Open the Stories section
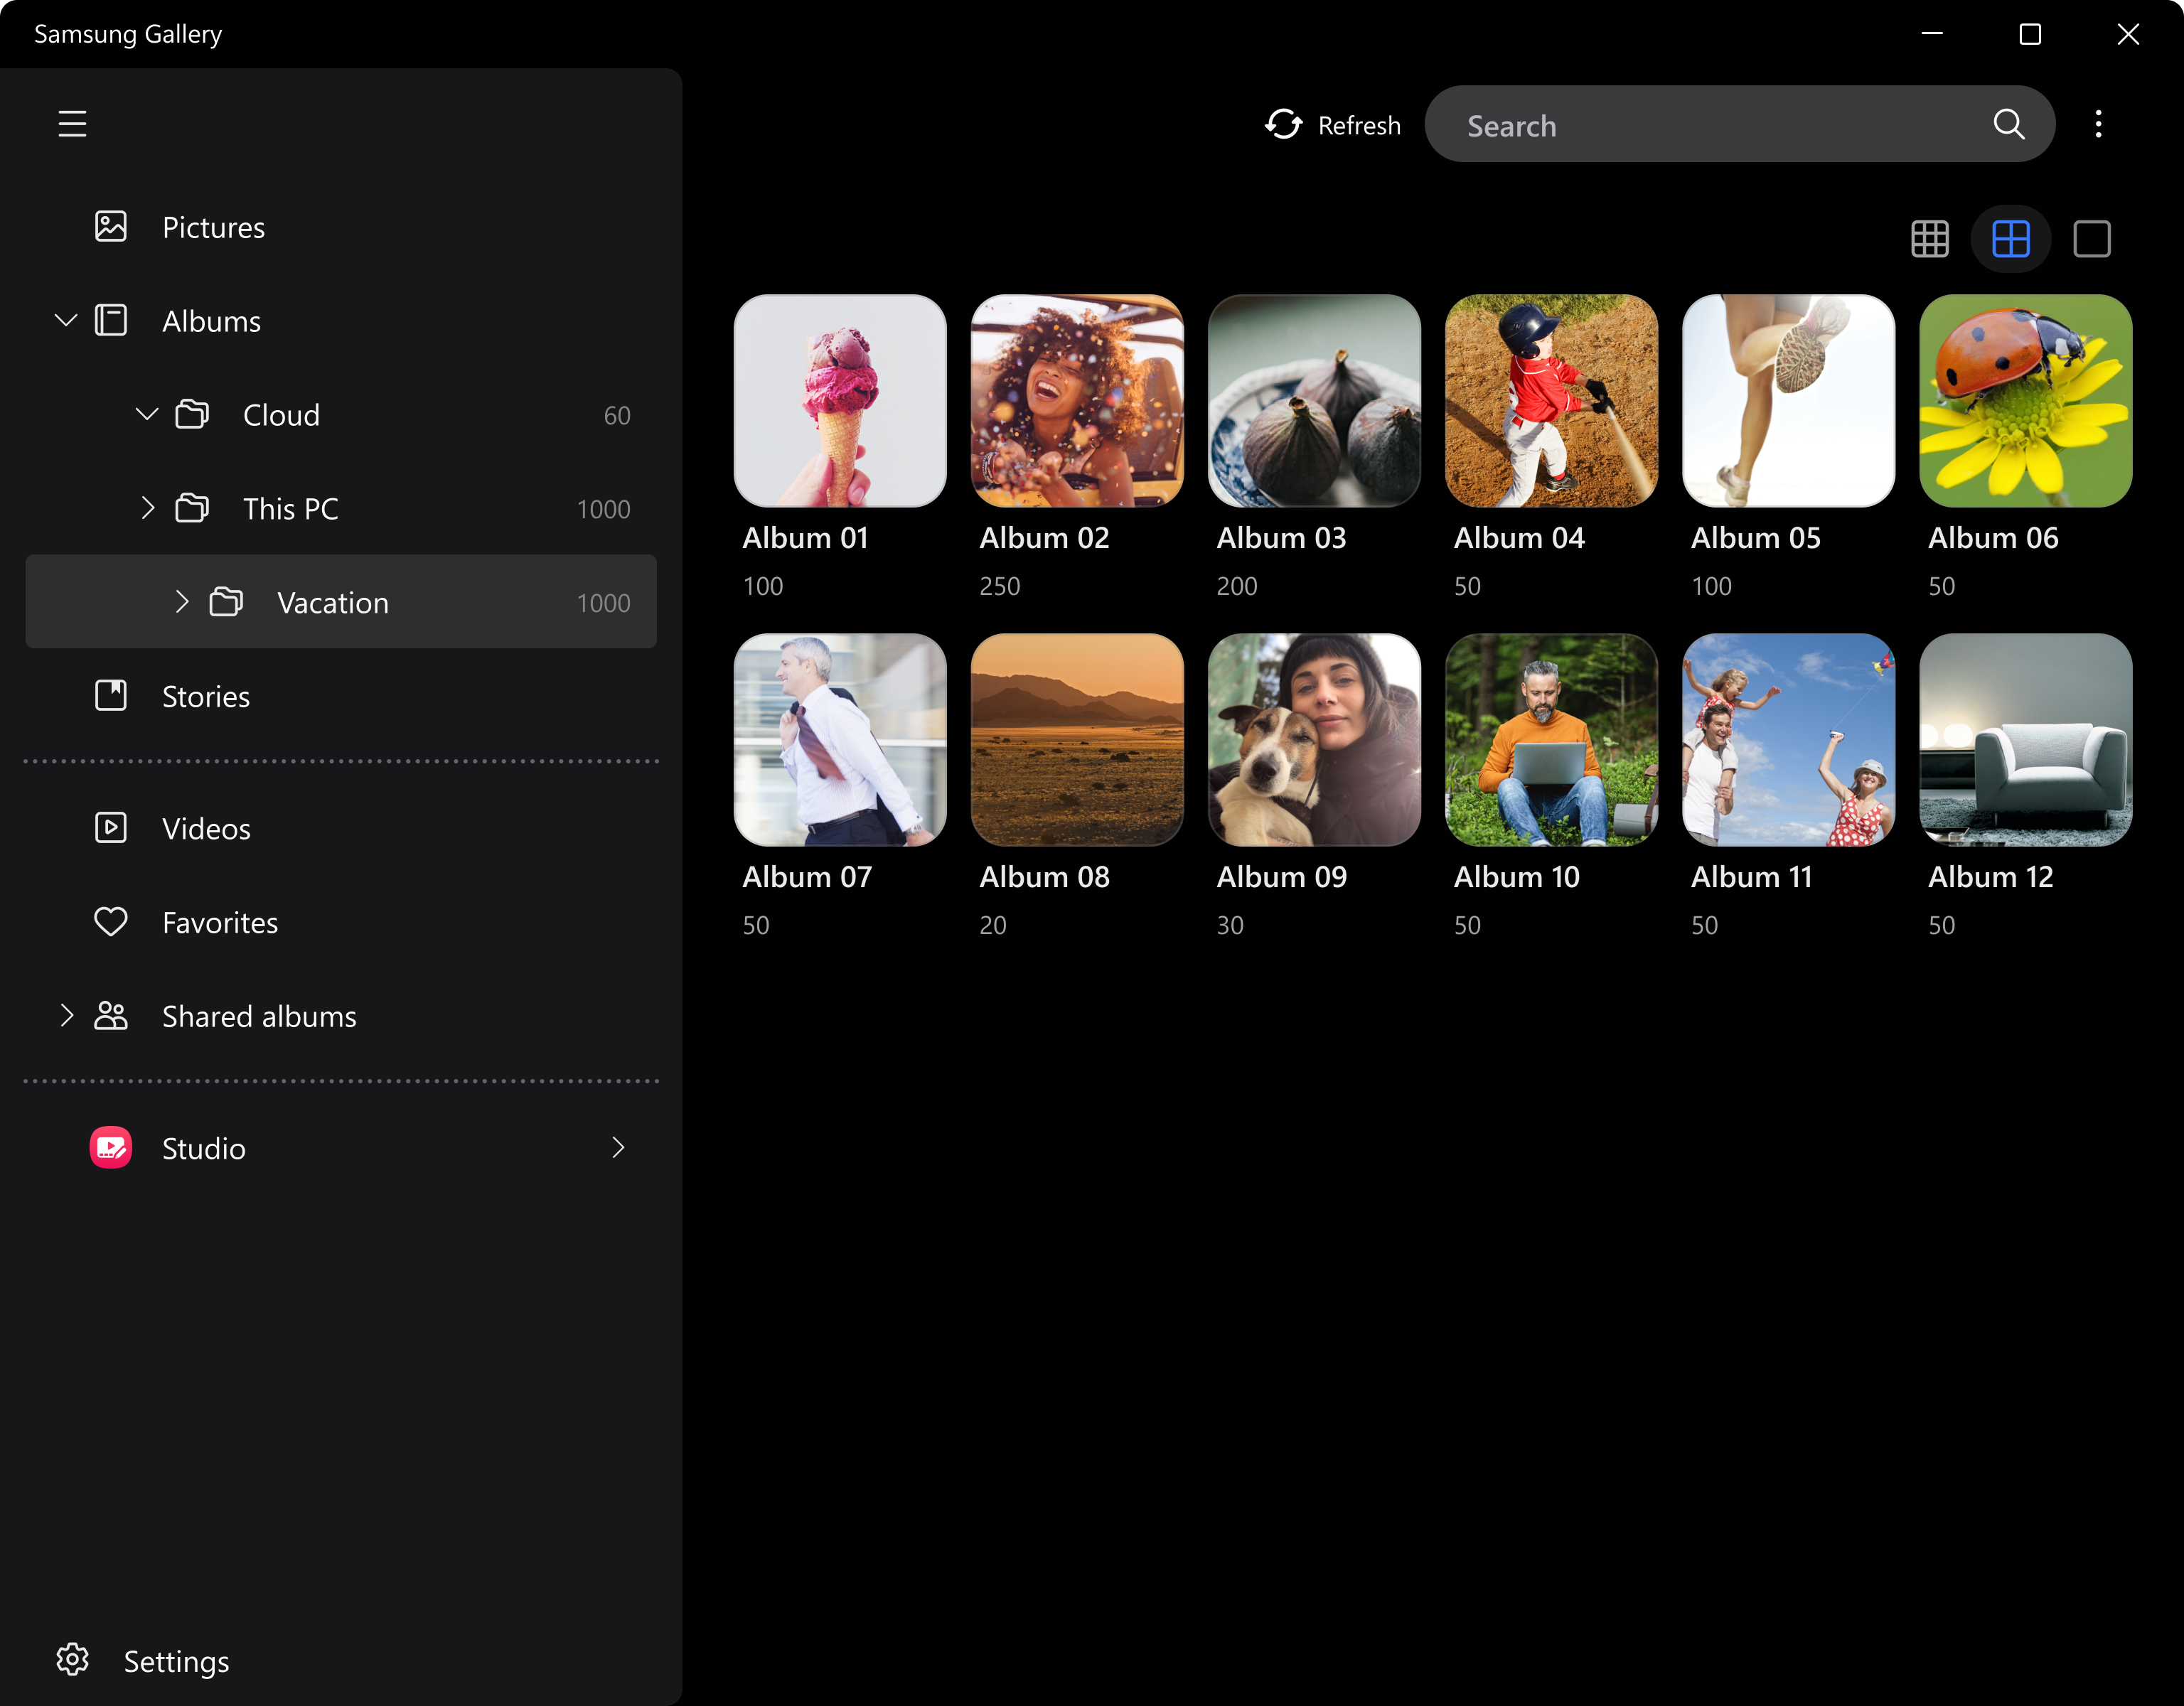The image size is (2184, 1706). tap(206, 696)
